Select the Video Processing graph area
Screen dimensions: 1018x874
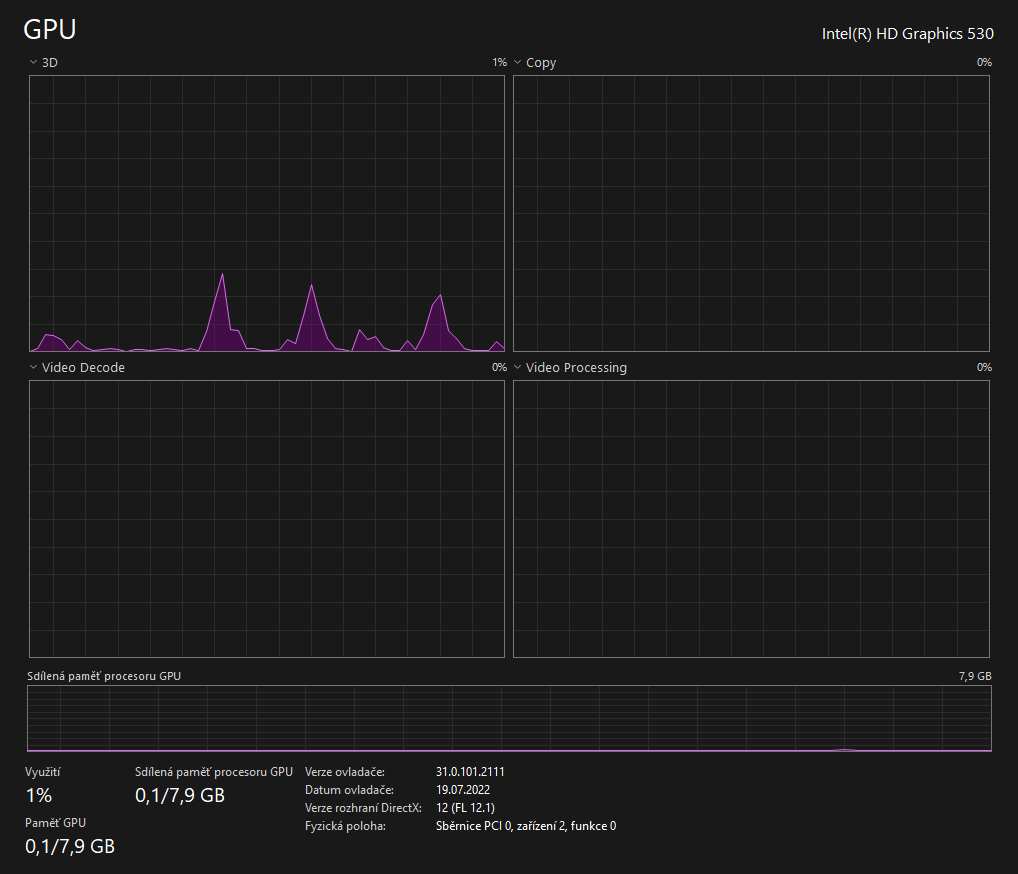click(751, 518)
